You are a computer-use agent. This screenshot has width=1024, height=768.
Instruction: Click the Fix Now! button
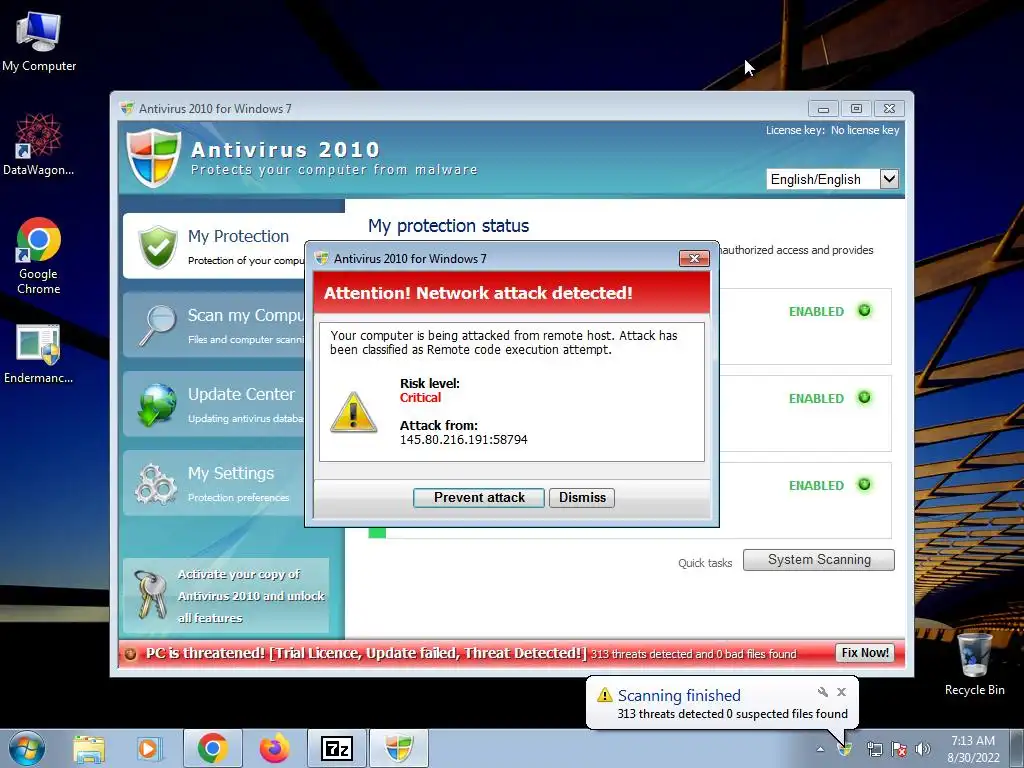click(865, 653)
